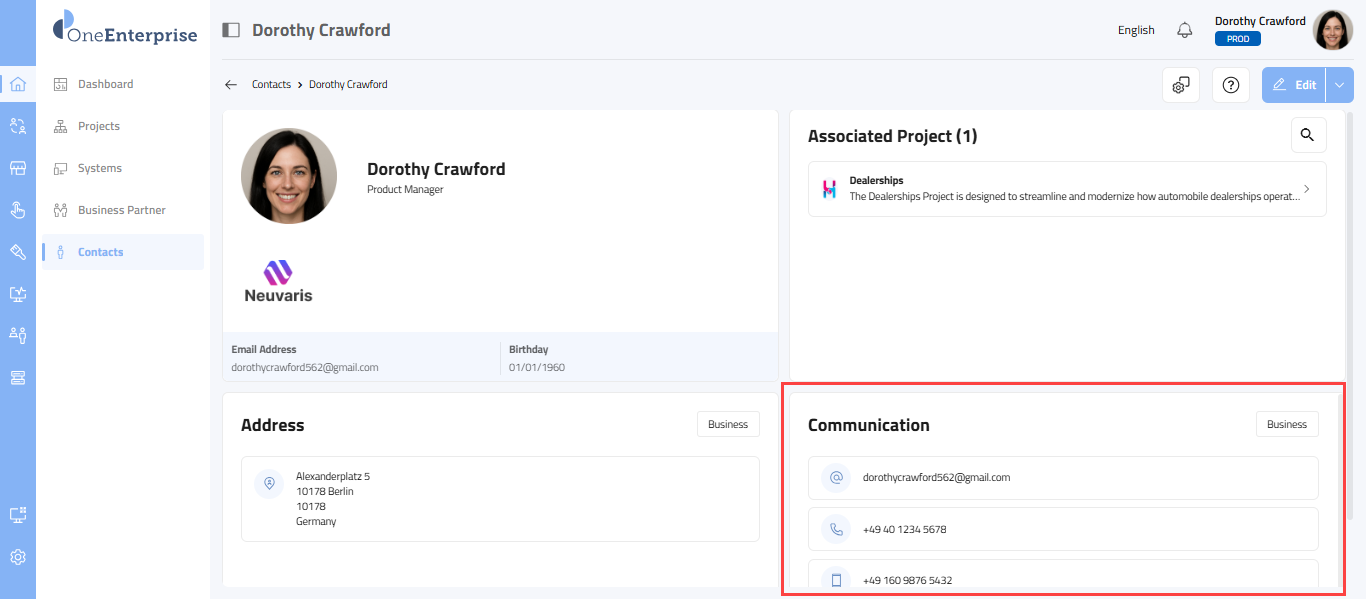Expand the Edit button dropdown arrow

point(1340,85)
